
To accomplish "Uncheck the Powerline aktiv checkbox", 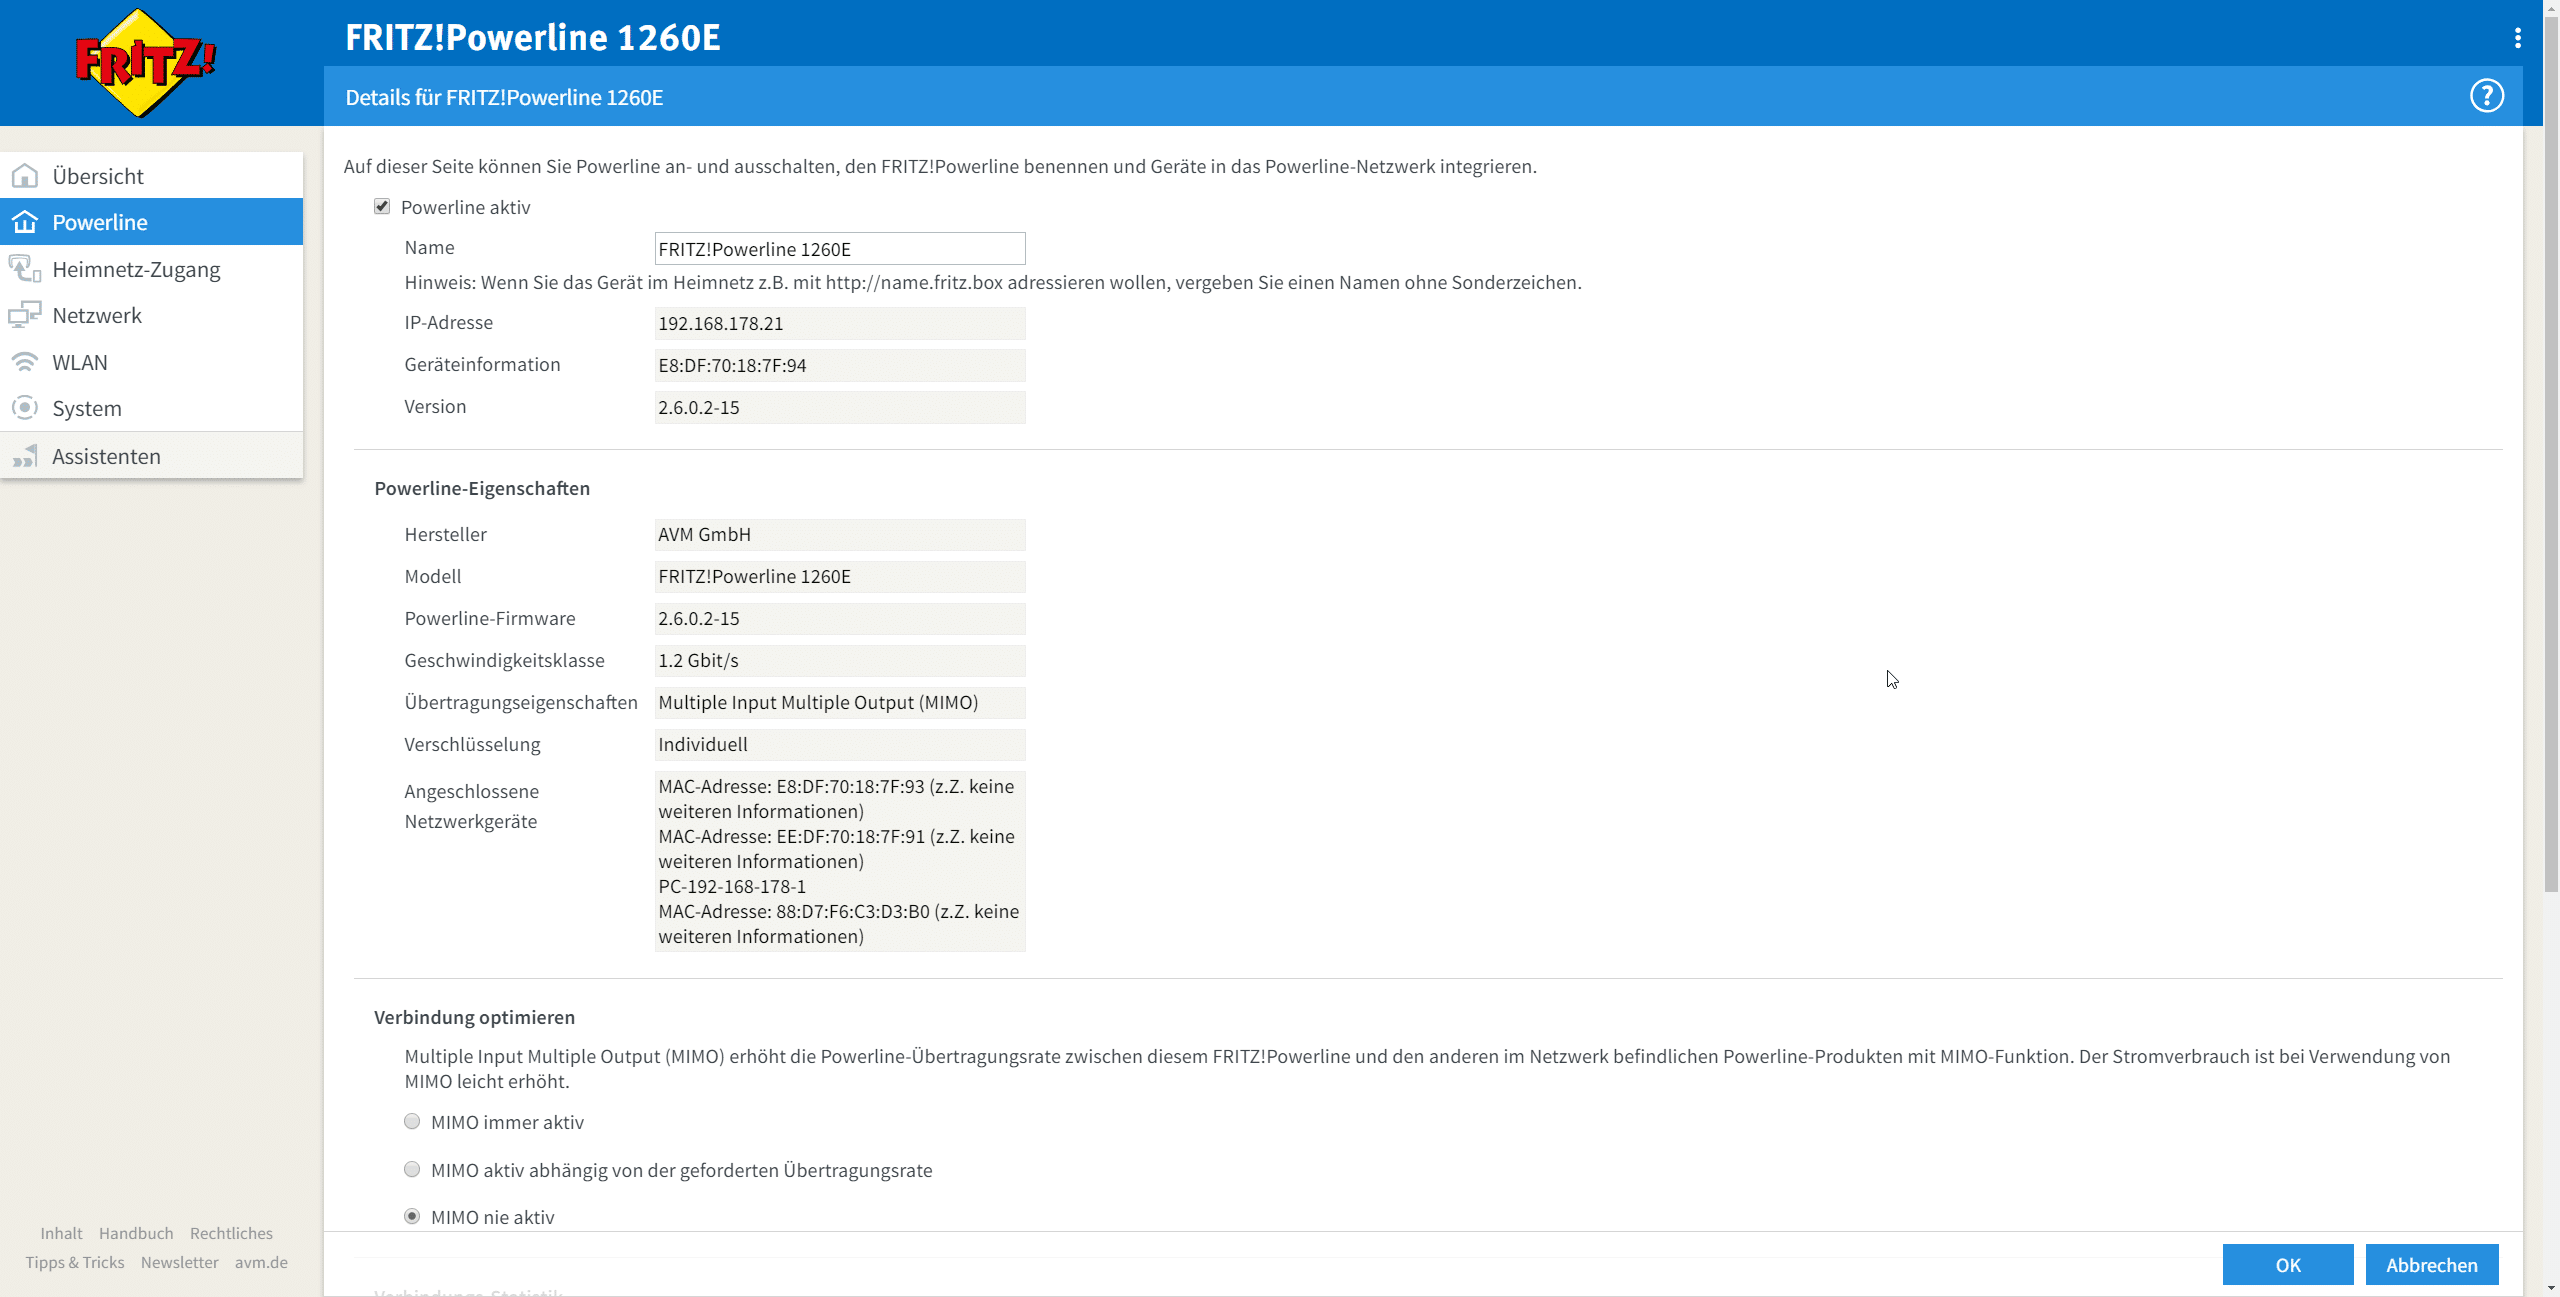I will [x=382, y=206].
